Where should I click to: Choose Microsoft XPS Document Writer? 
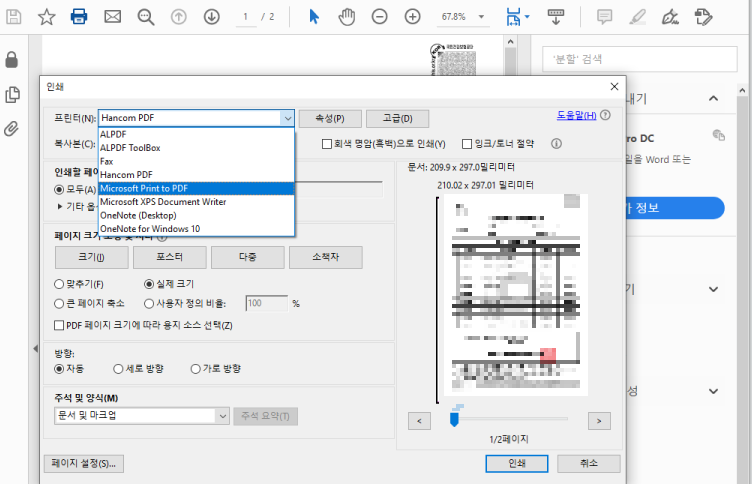tap(196, 202)
